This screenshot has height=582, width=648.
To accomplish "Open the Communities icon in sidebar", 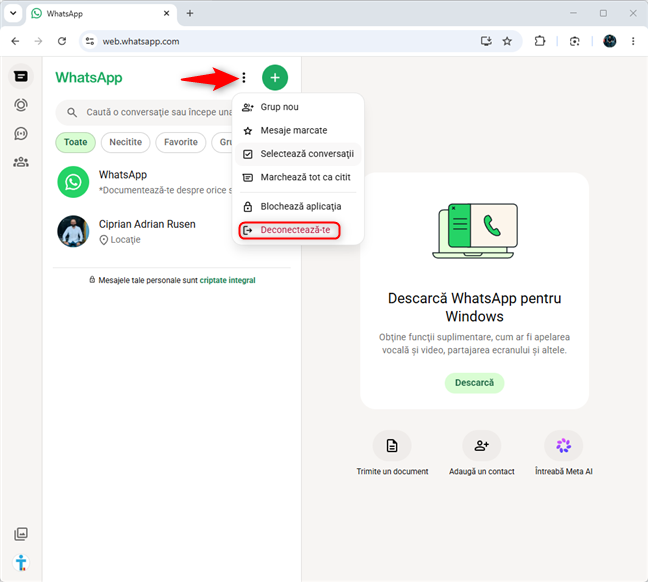I will point(21,162).
